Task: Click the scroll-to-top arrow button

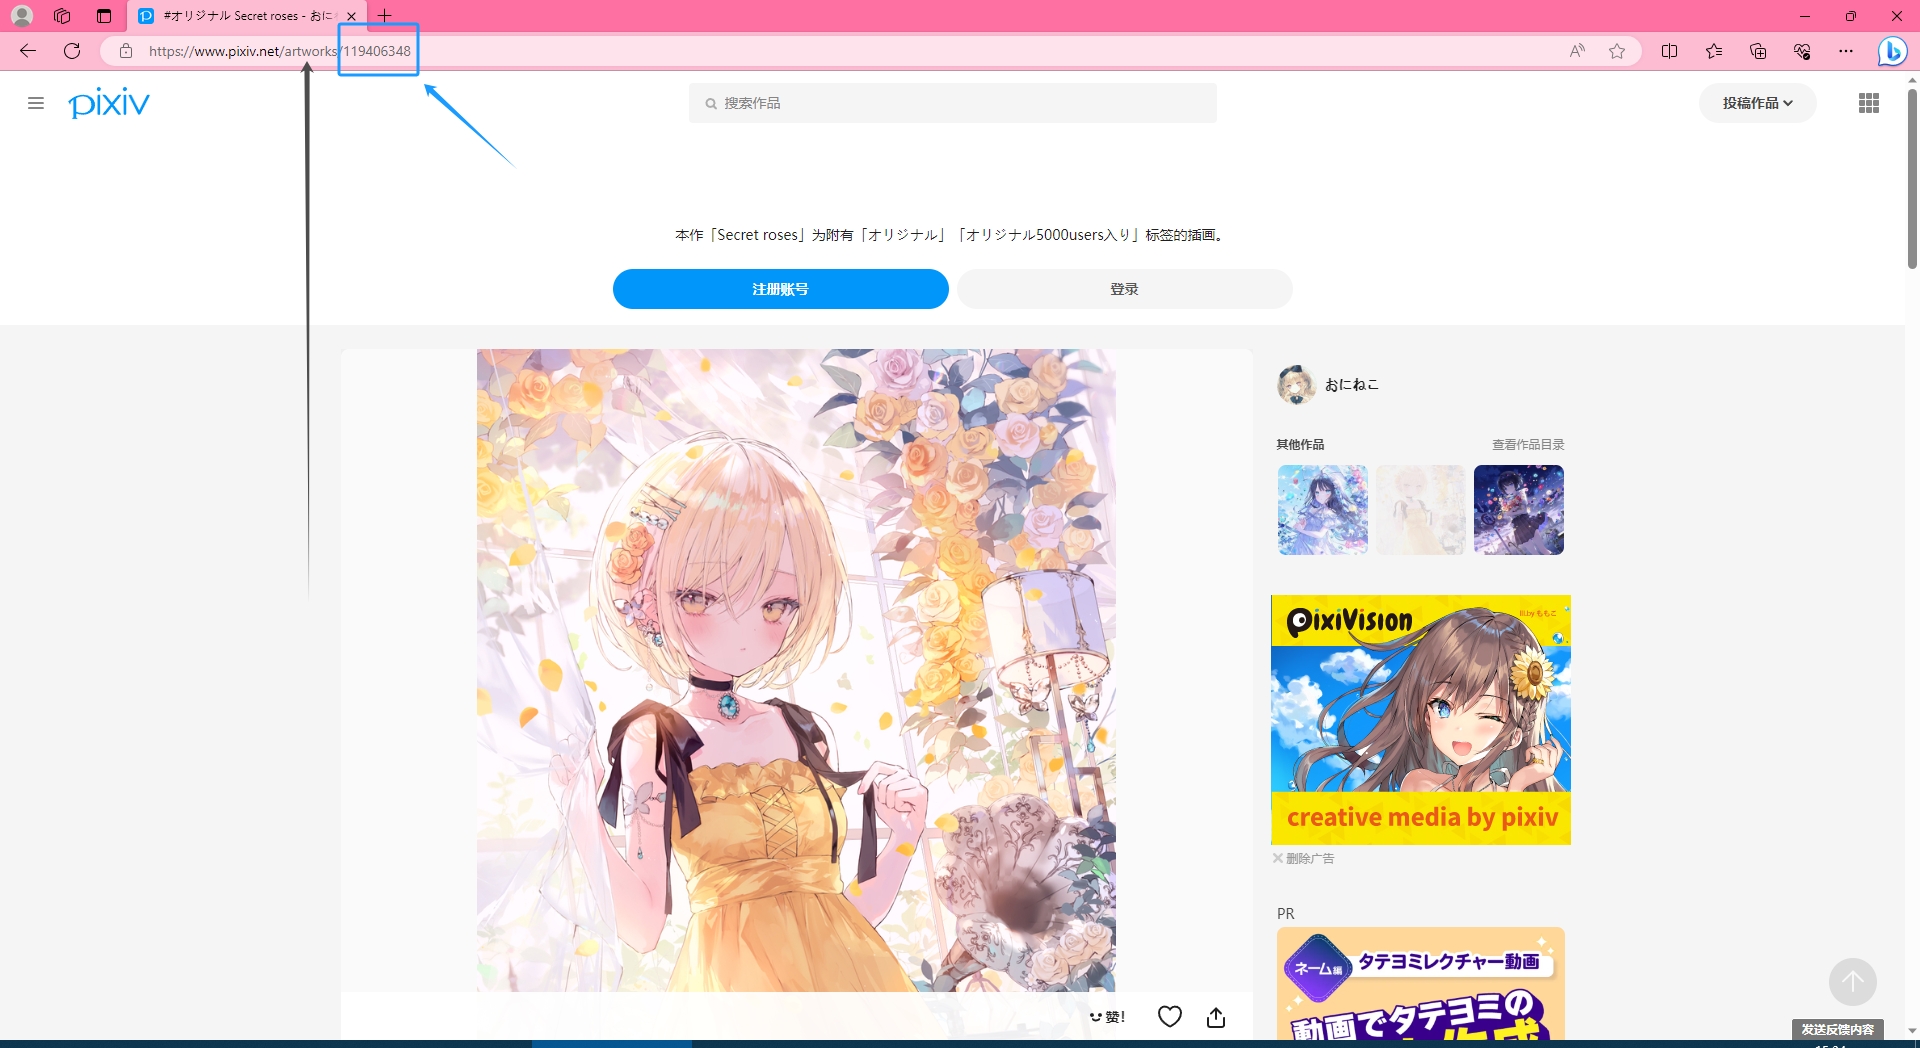Action: point(1852,982)
